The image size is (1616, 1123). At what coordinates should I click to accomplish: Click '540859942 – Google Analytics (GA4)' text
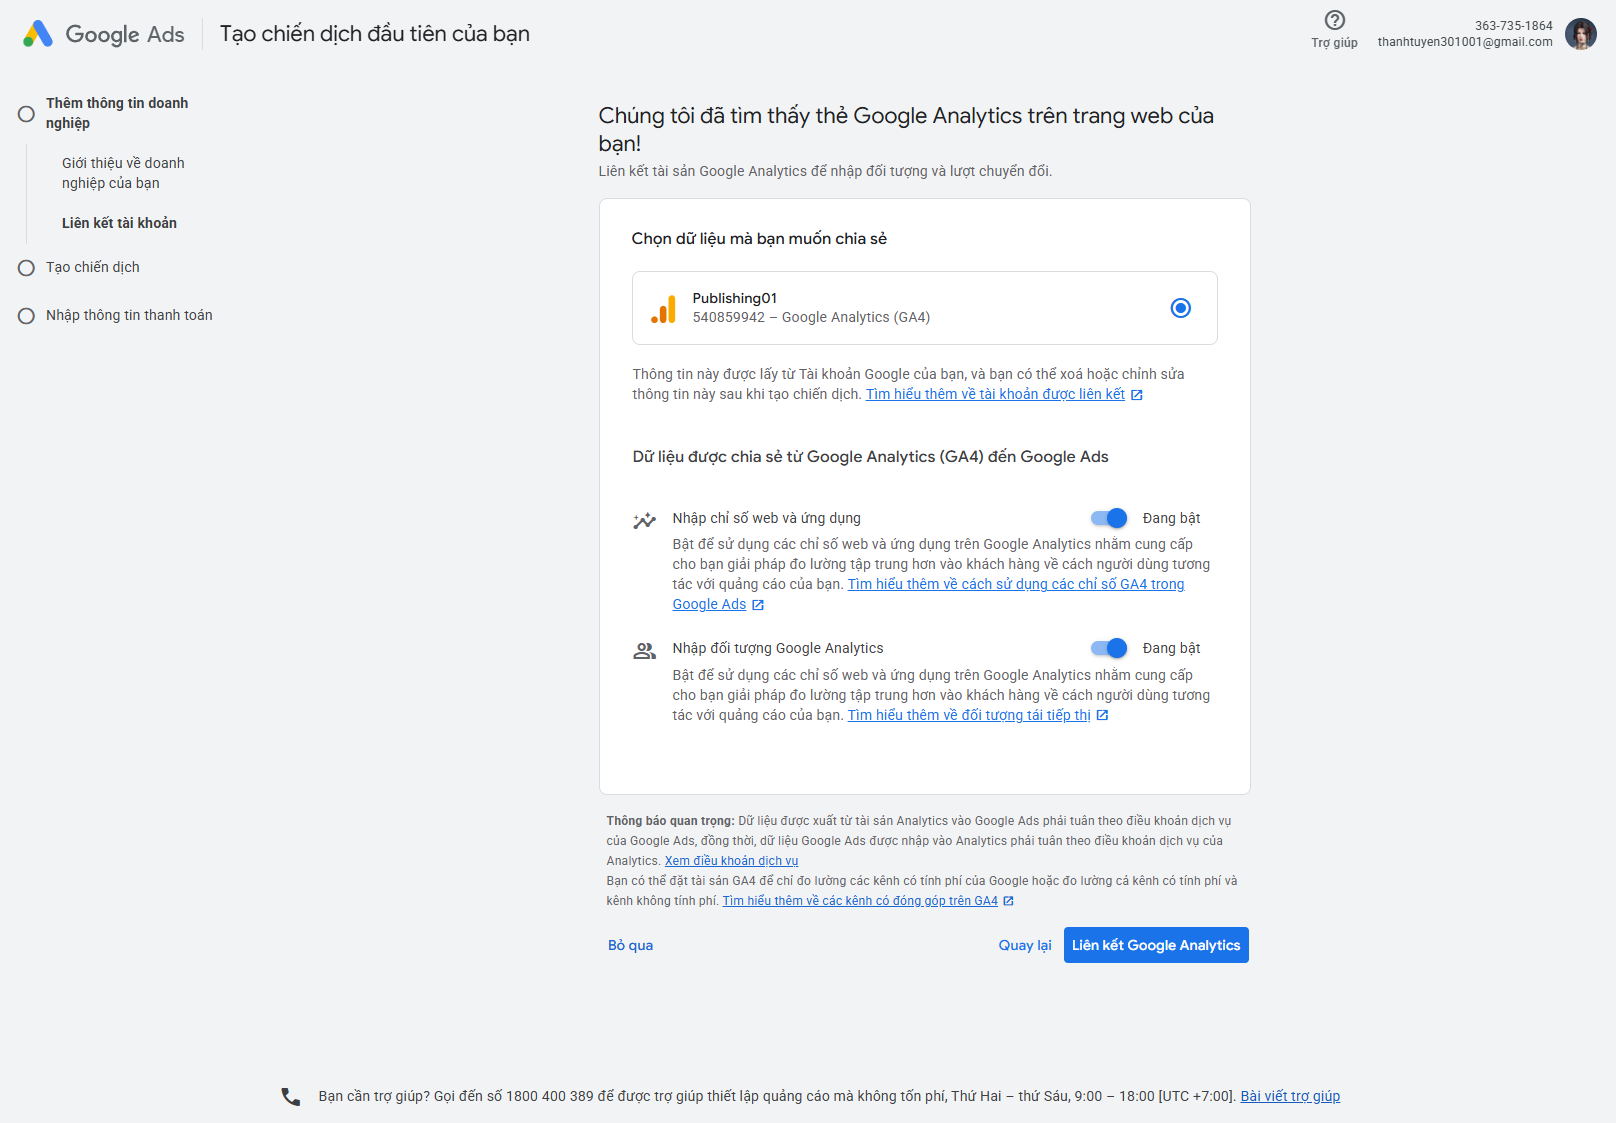(811, 317)
